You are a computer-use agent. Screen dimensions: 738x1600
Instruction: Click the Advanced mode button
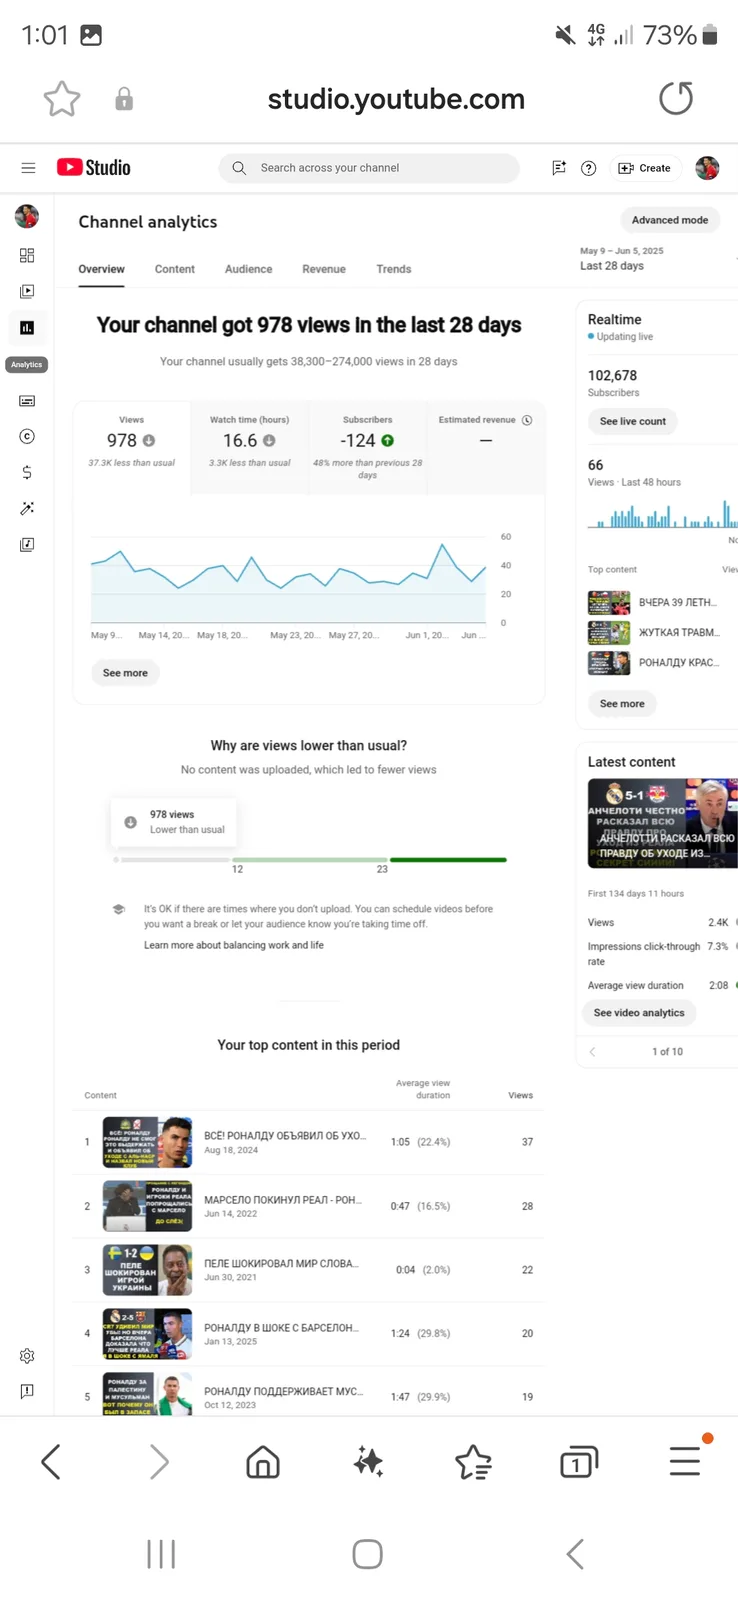tap(670, 220)
